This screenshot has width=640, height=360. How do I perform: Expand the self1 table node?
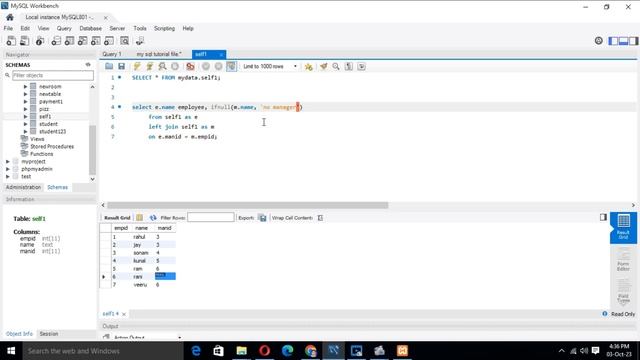25,117
